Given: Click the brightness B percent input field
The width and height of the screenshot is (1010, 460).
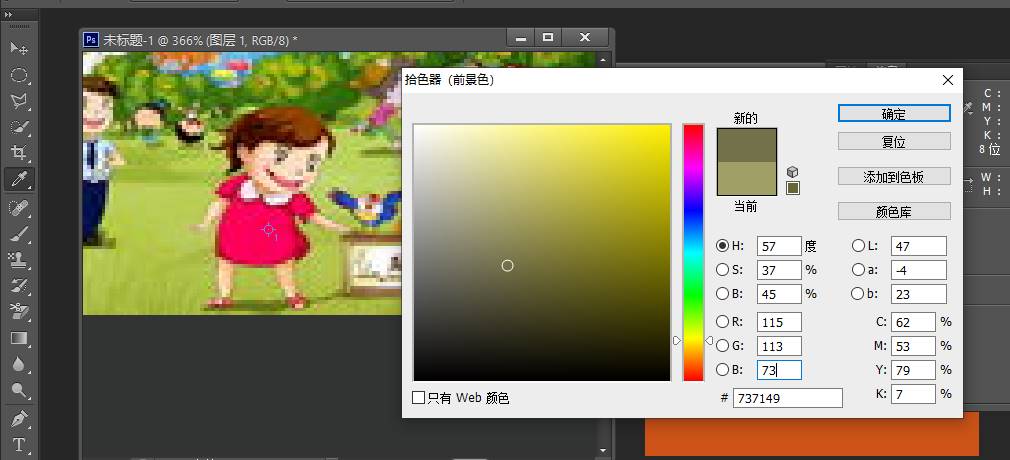Looking at the screenshot, I should pos(779,294).
